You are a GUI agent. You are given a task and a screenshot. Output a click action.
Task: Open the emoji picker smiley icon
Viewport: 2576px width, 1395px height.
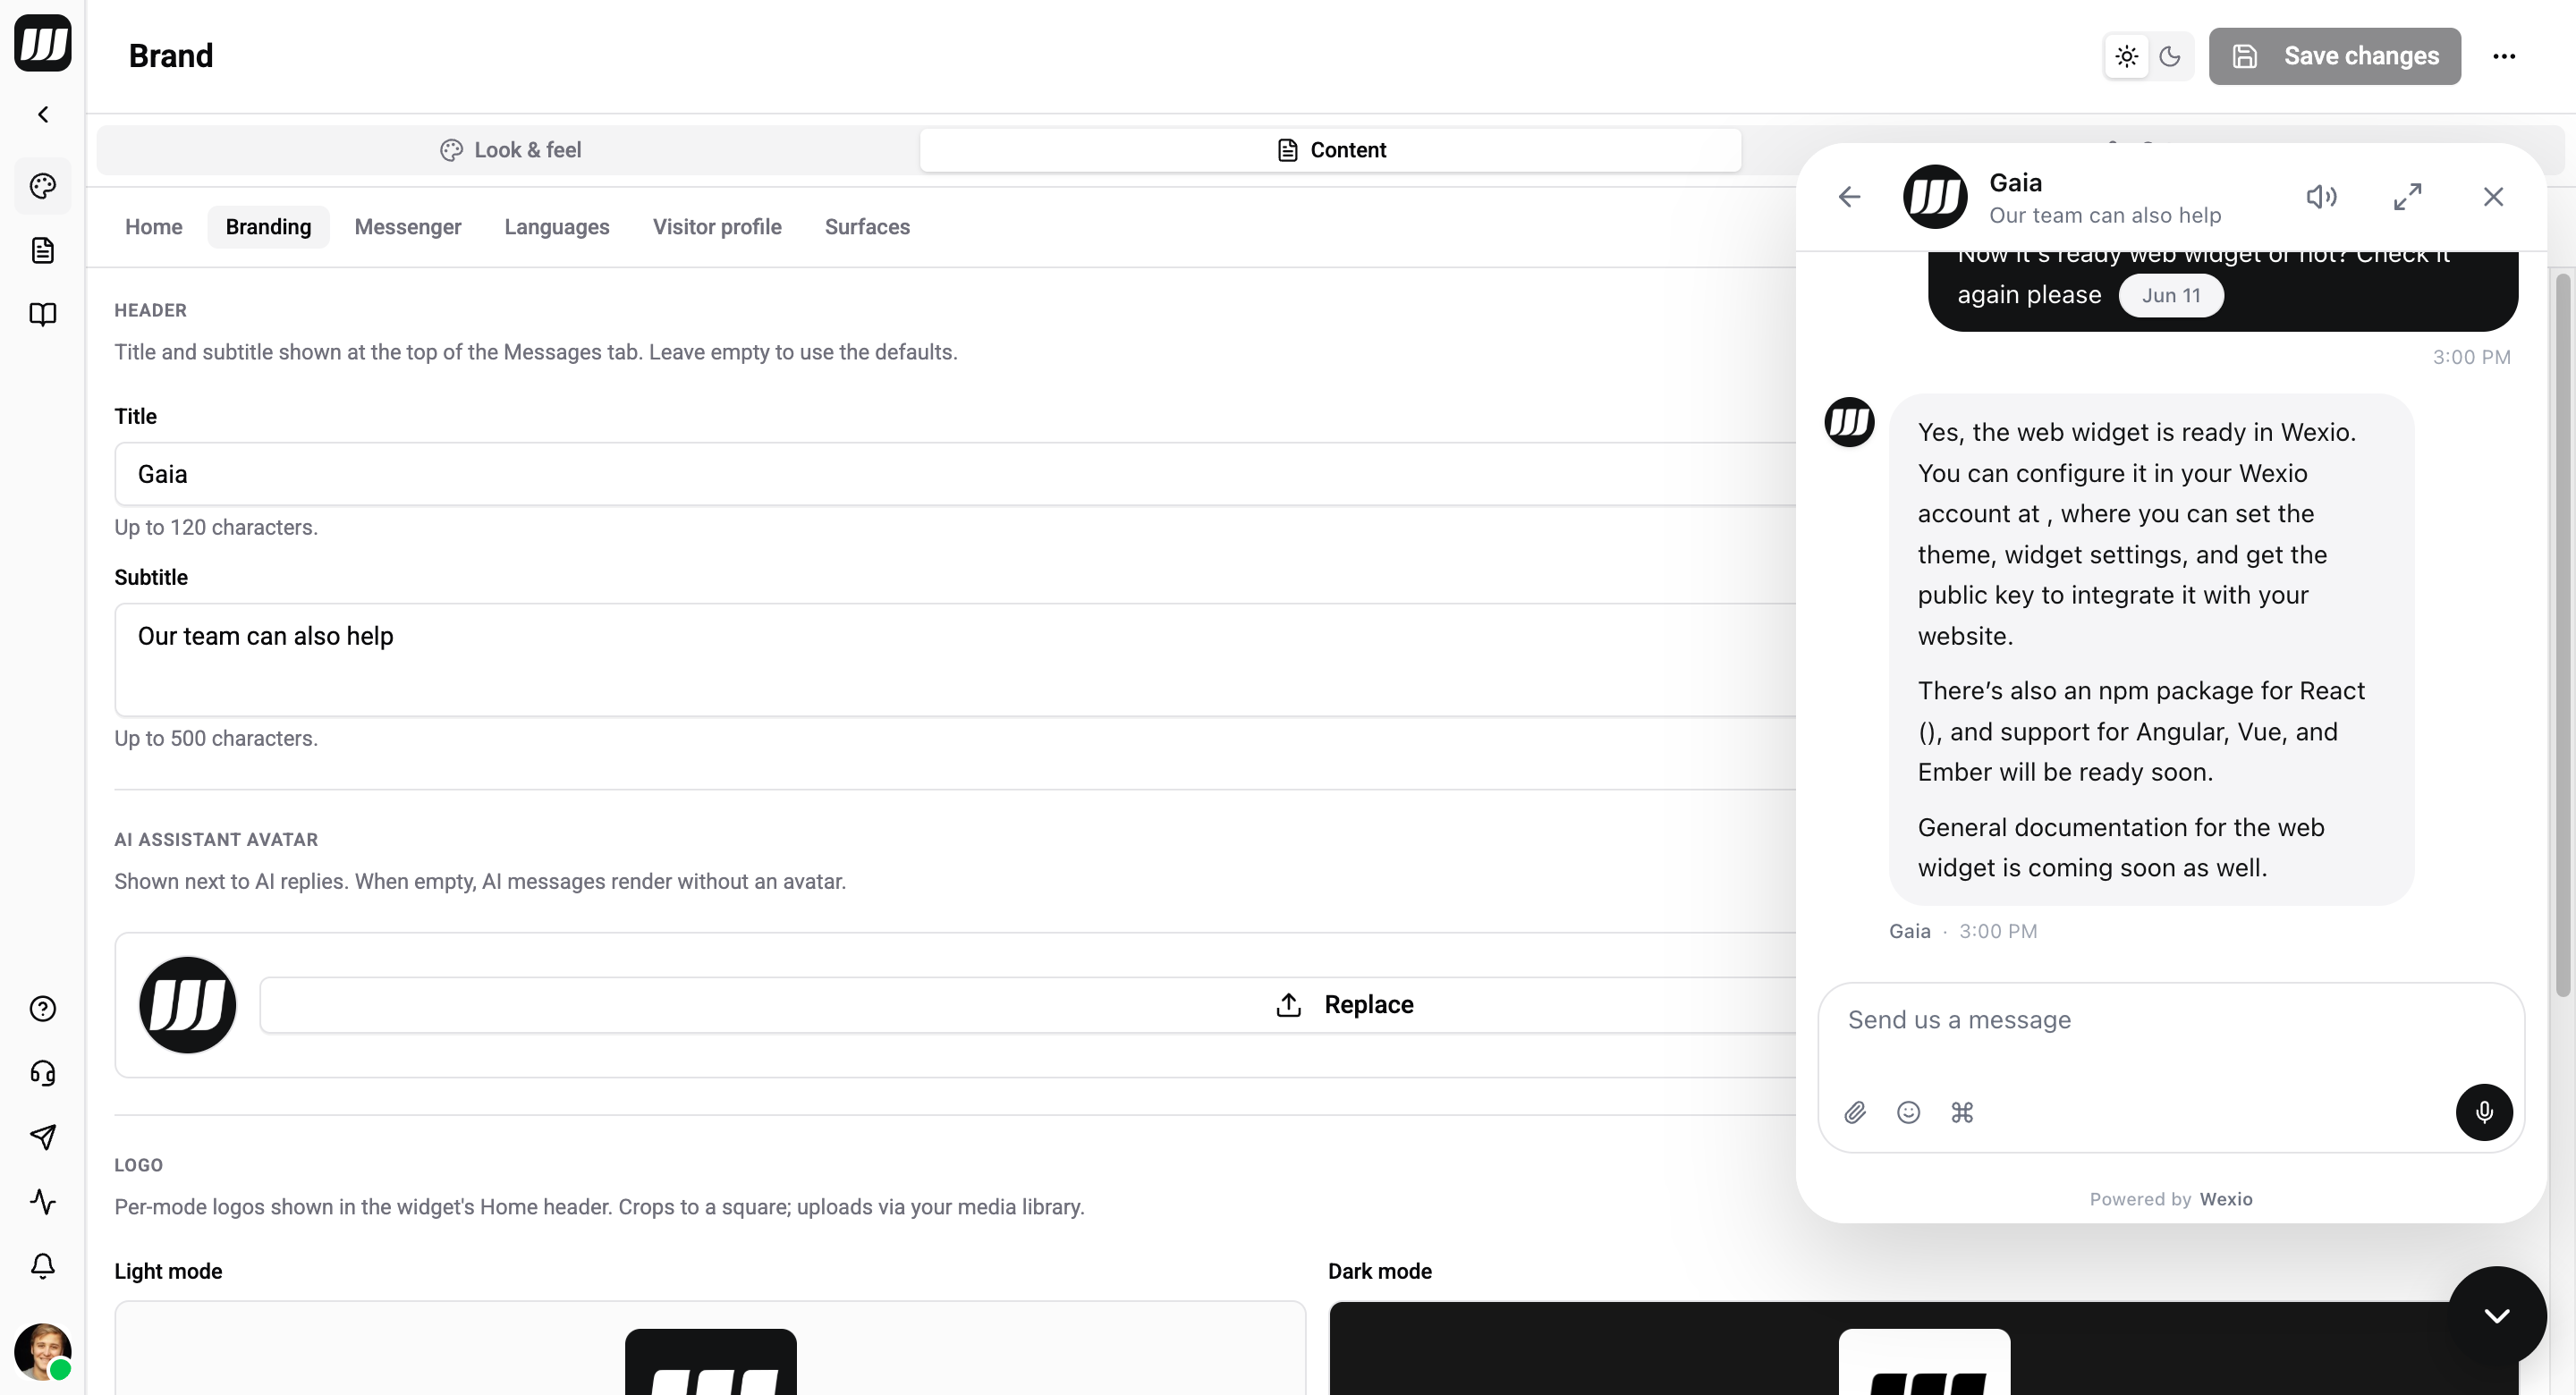(x=1909, y=1113)
